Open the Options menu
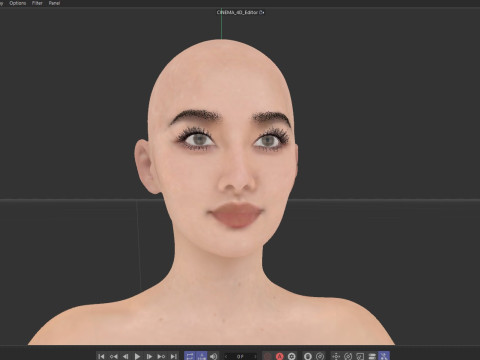This screenshot has height=360, width=480. (18, 3)
